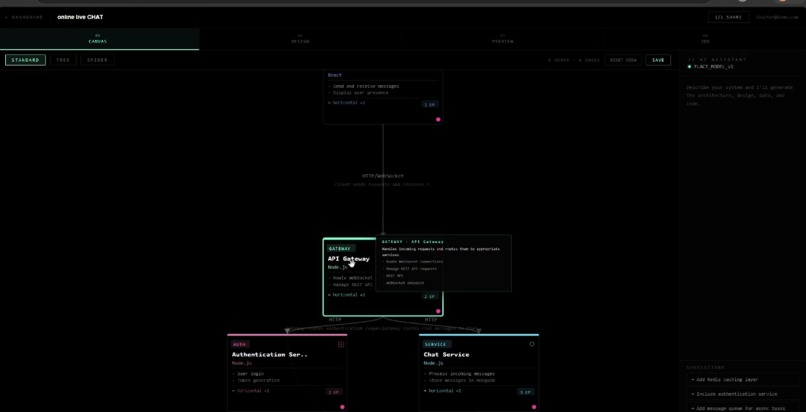The width and height of the screenshot is (806, 412).
Task: Click the pink dot on React node
Action: [438, 119]
